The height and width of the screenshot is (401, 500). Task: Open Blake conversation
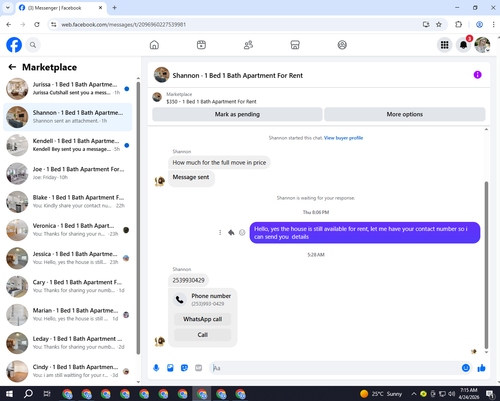click(x=68, y=202)
